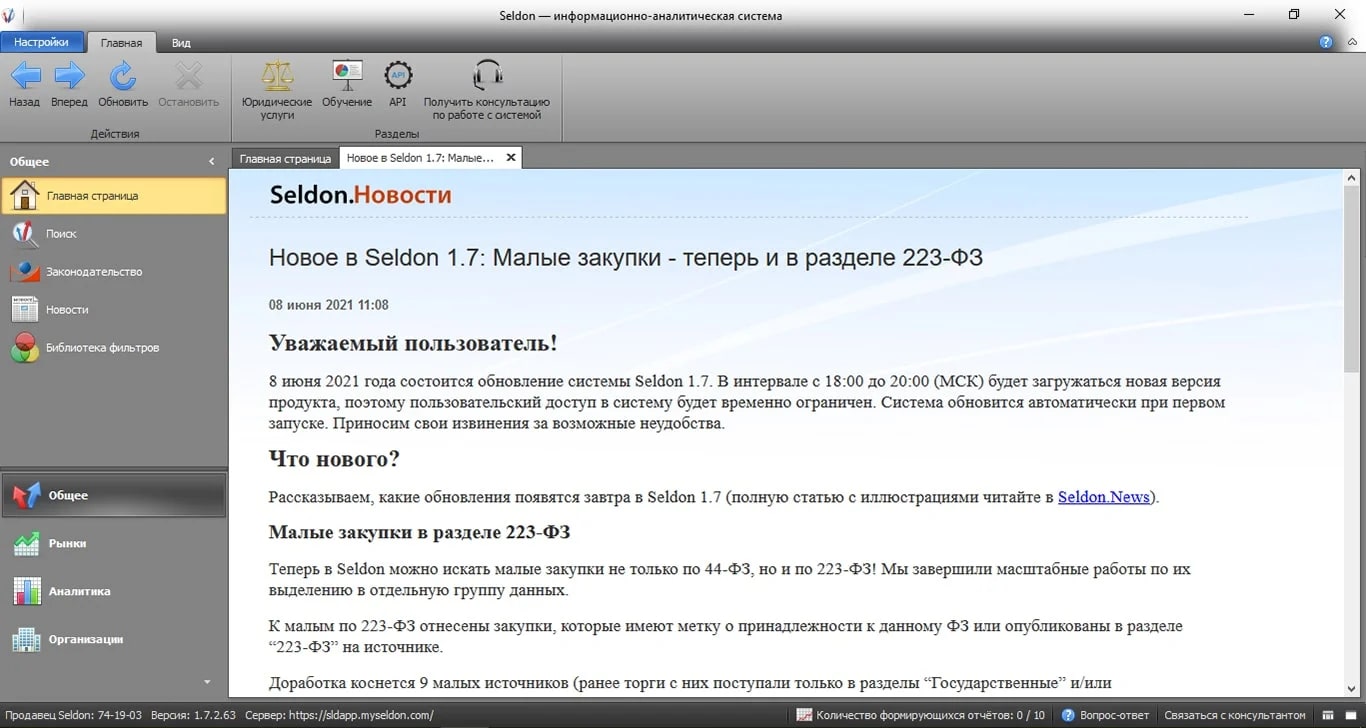Screen dimensions: 1366x728
Task: Click Малые закупки в разделе 223-ФЗ heading
Action: (x=419, y=532)
